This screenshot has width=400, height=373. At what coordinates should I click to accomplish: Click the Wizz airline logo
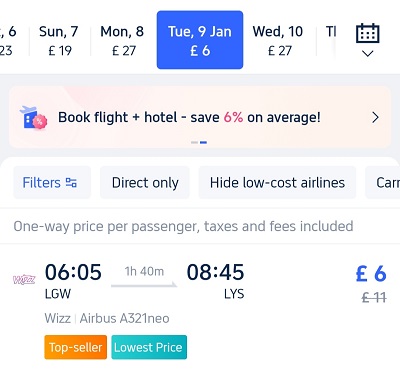(24, 279)
